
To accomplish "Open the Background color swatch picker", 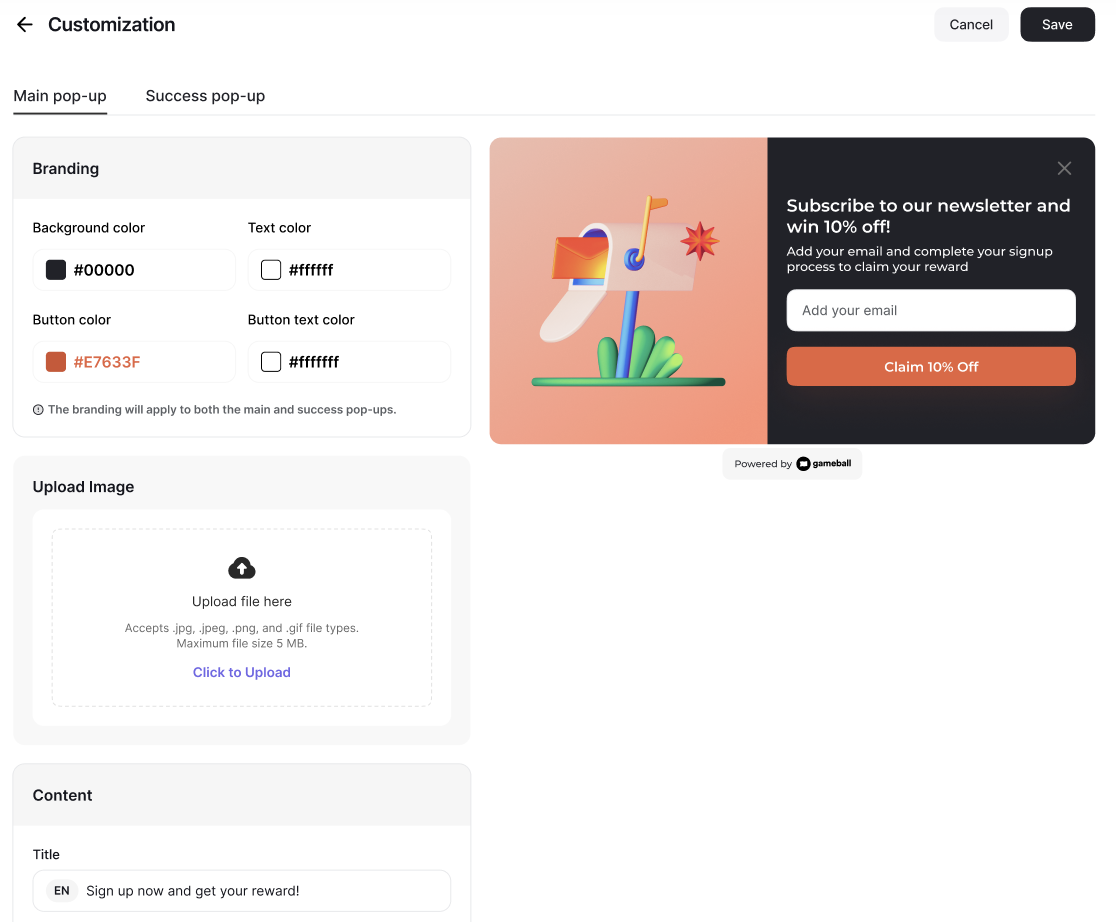I will [55, 269].
